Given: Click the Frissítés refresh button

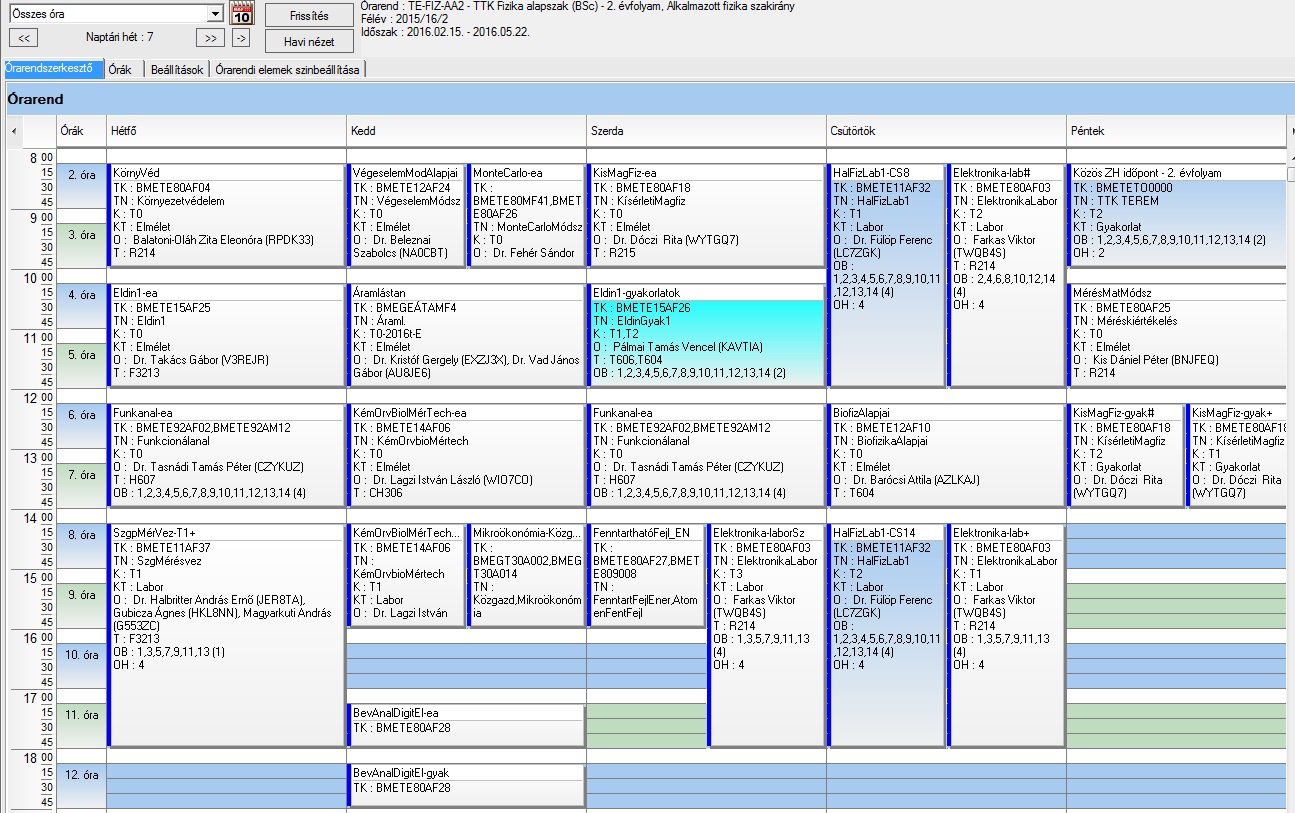Looking at the screenshot, I should (309, 16).
